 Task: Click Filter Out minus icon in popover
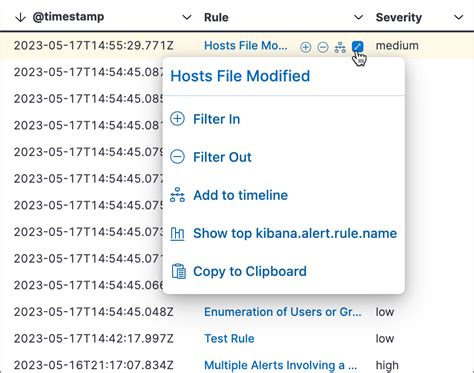click(x=177, y=157)
